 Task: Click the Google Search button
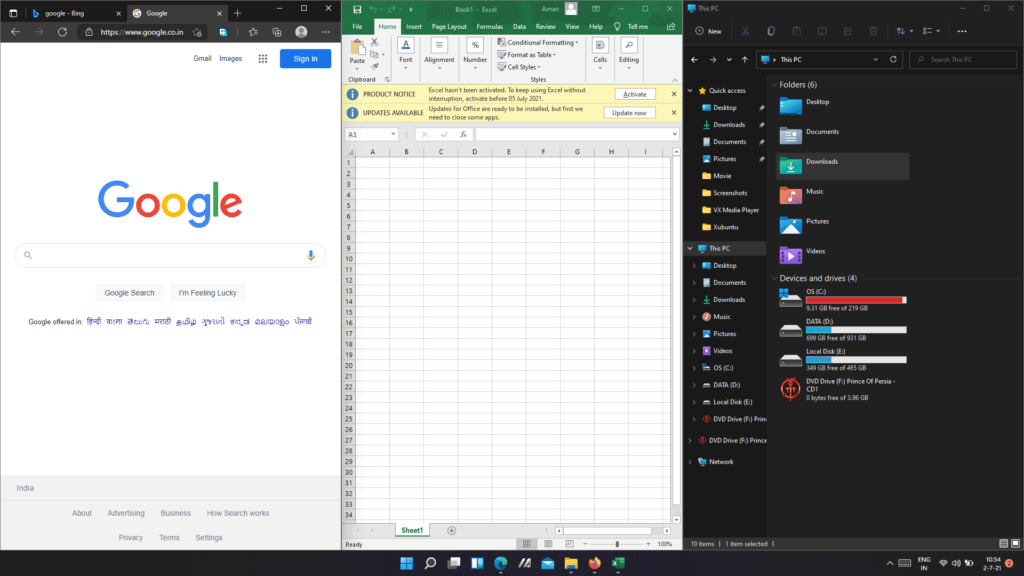[129, 293]
